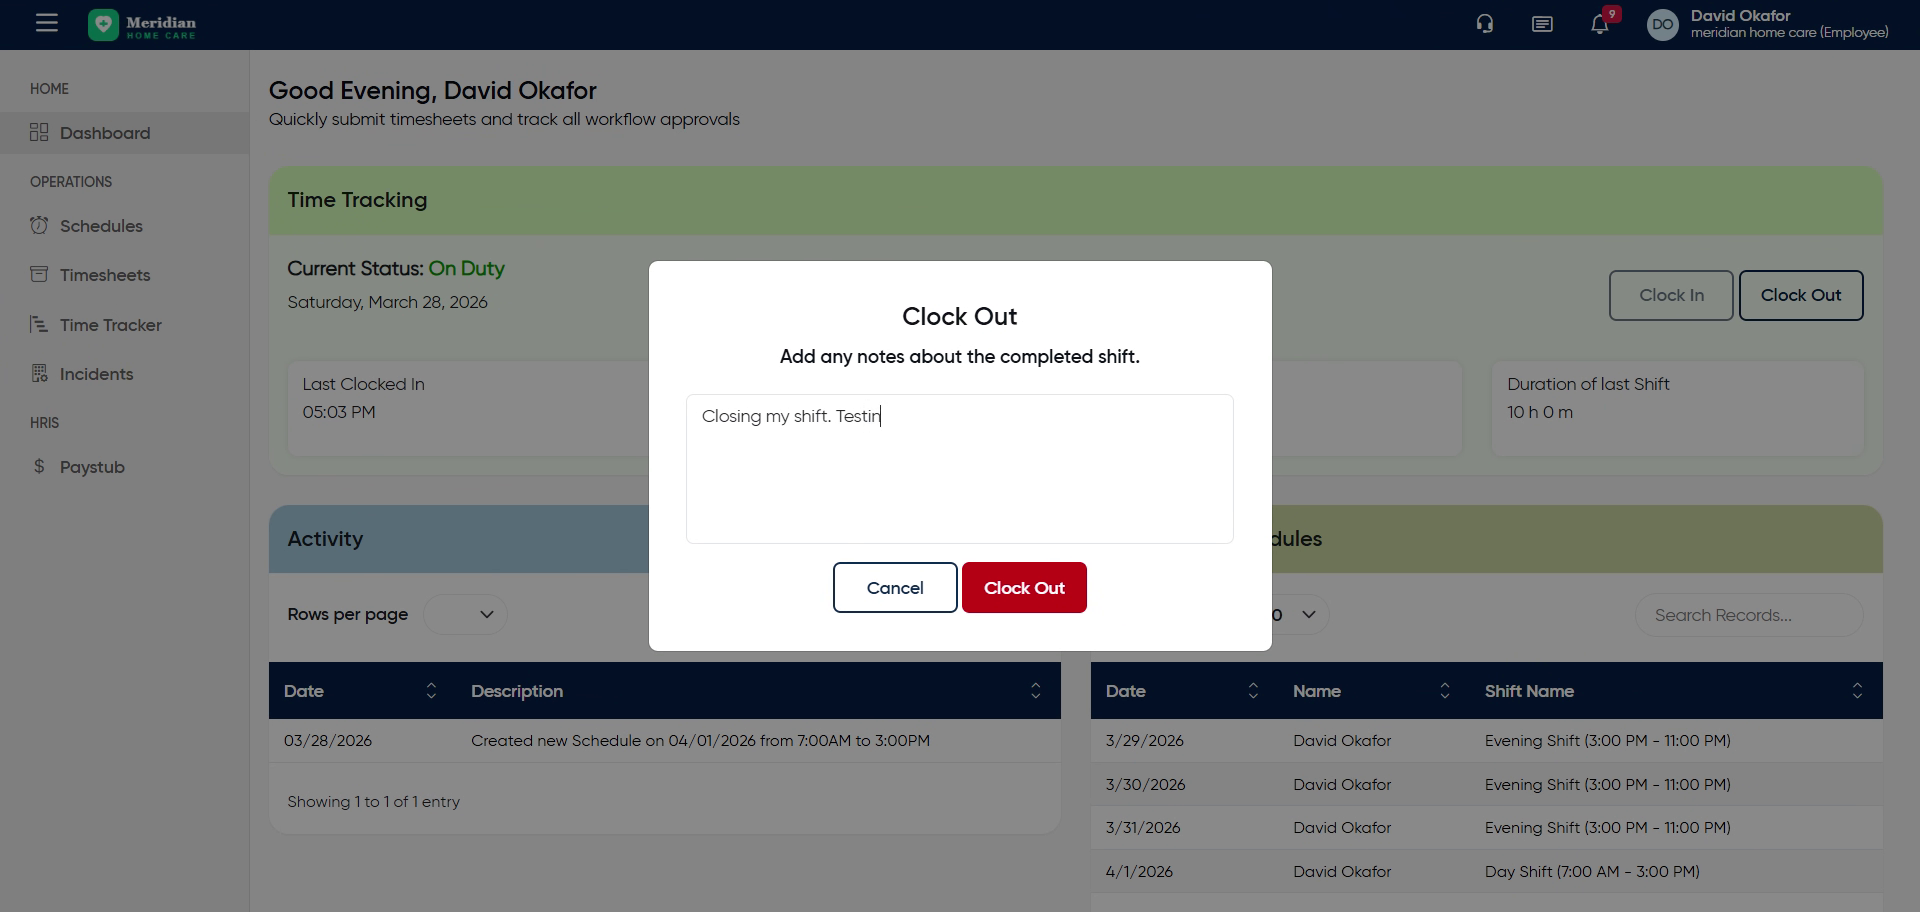
Task: Open Paystub under HRIS
Action: pyautogui.click(x=92, y=467)
